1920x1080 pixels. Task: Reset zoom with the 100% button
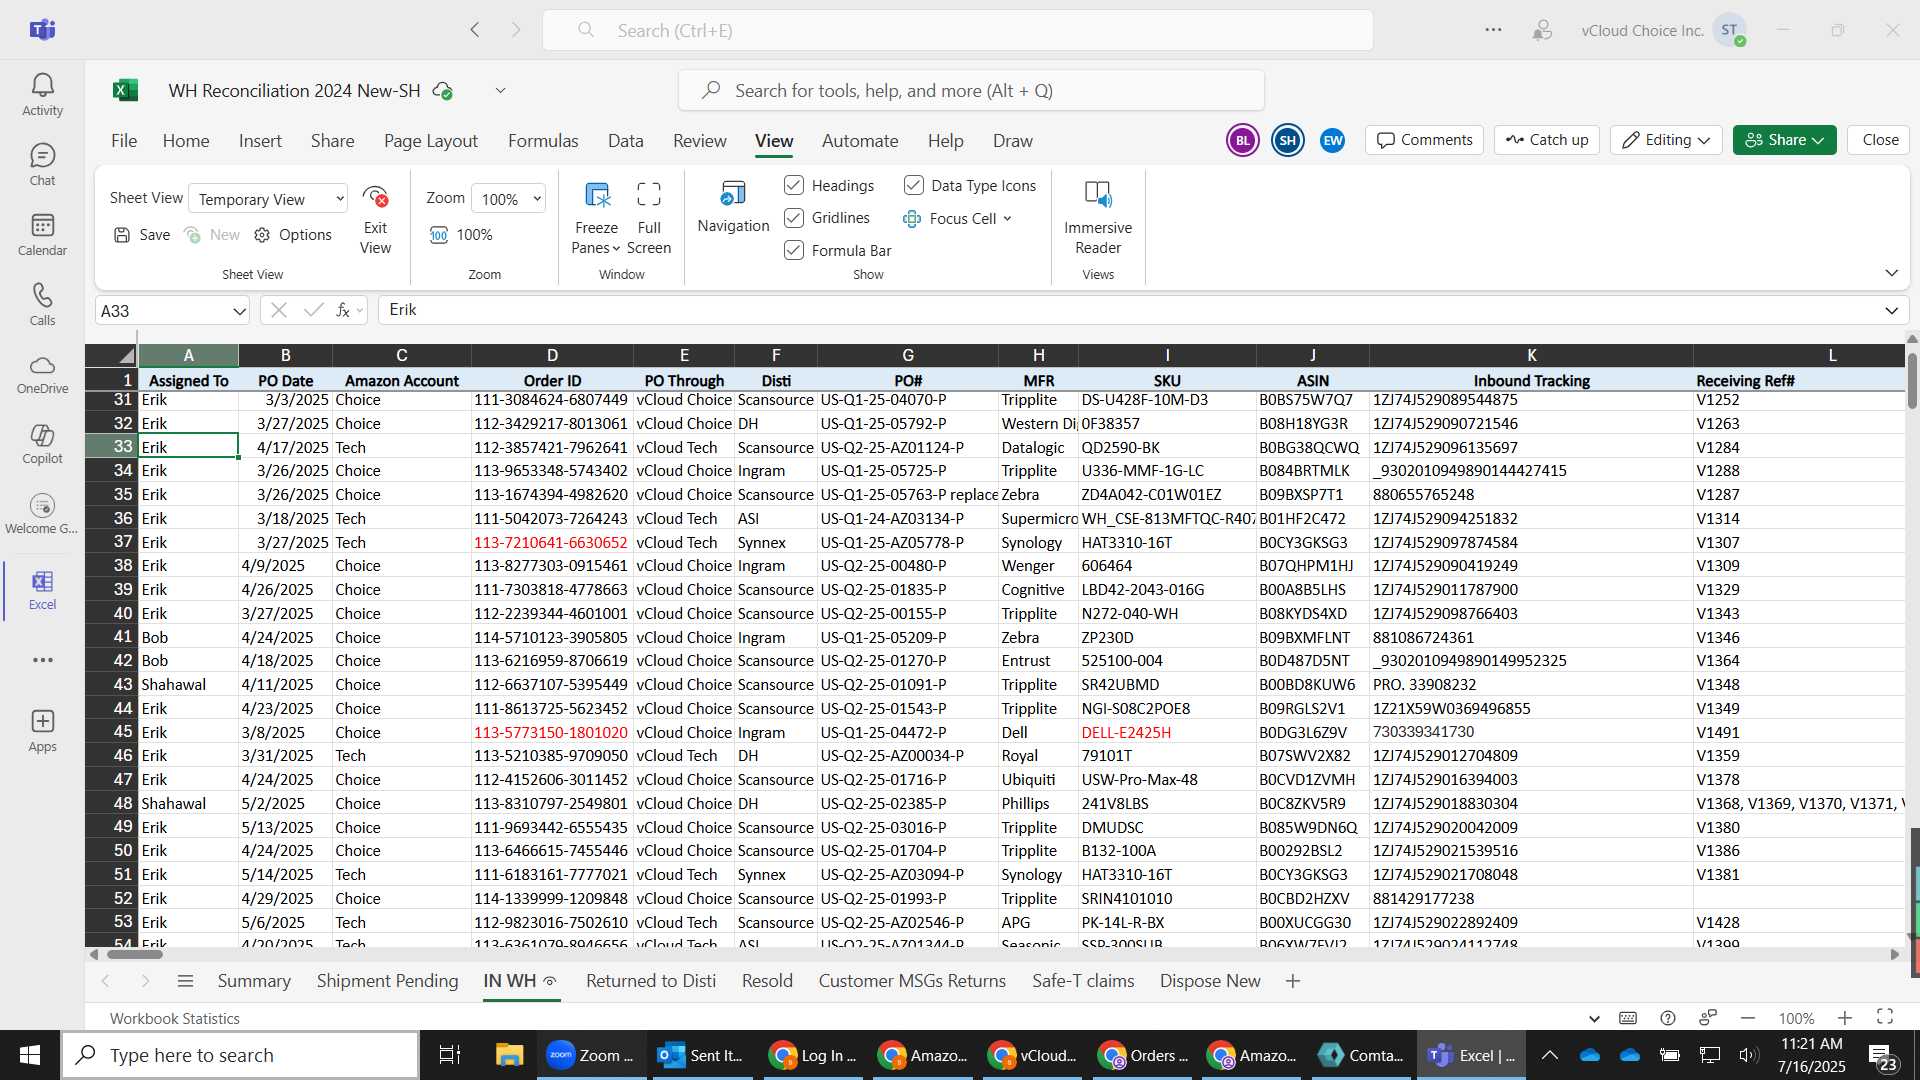coord(462,235)
